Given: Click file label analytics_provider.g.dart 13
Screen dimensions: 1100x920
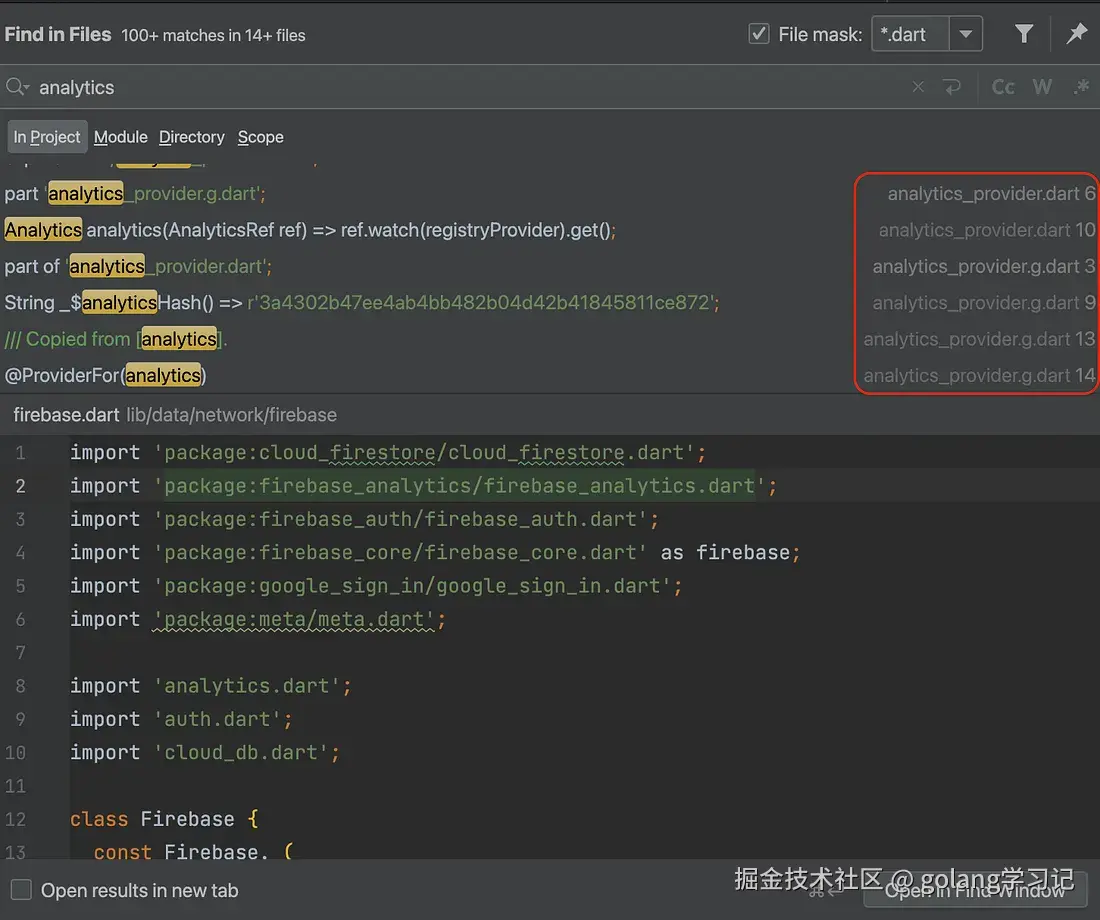Looking at the screenshot, I should click(979, 340).
